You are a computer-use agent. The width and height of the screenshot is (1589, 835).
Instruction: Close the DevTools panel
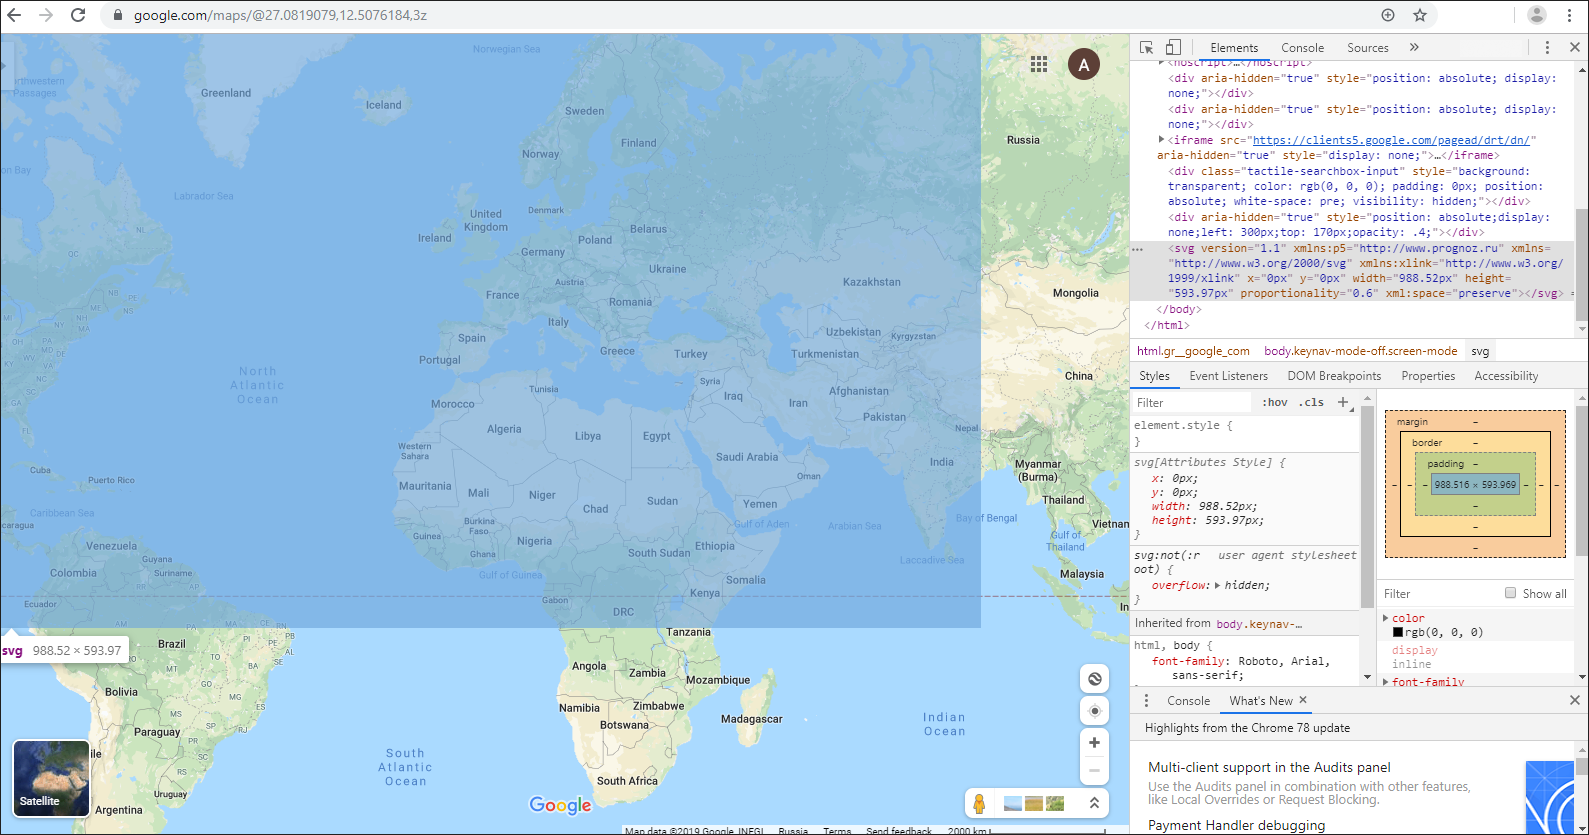point(1575,47)
